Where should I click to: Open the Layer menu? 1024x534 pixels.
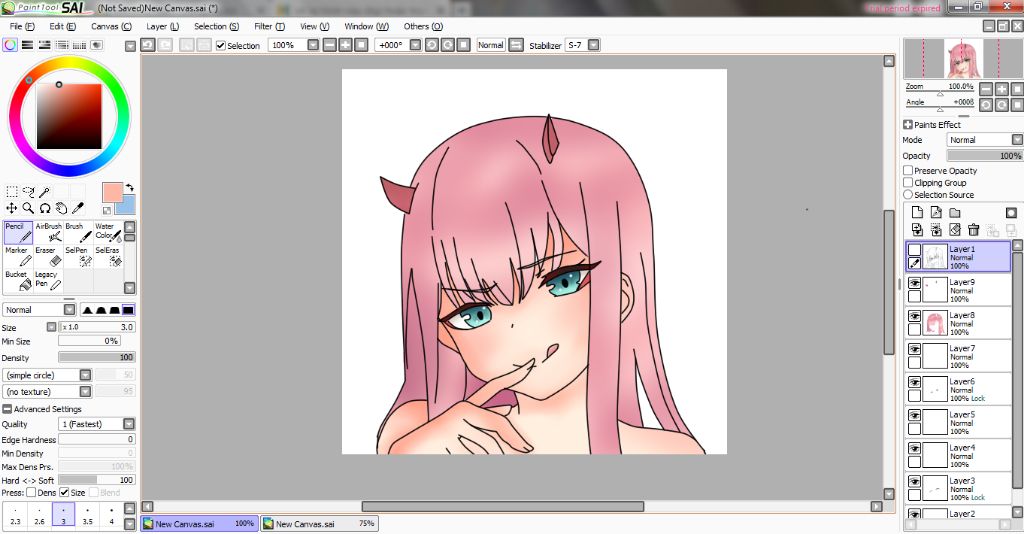pos(162,26)
